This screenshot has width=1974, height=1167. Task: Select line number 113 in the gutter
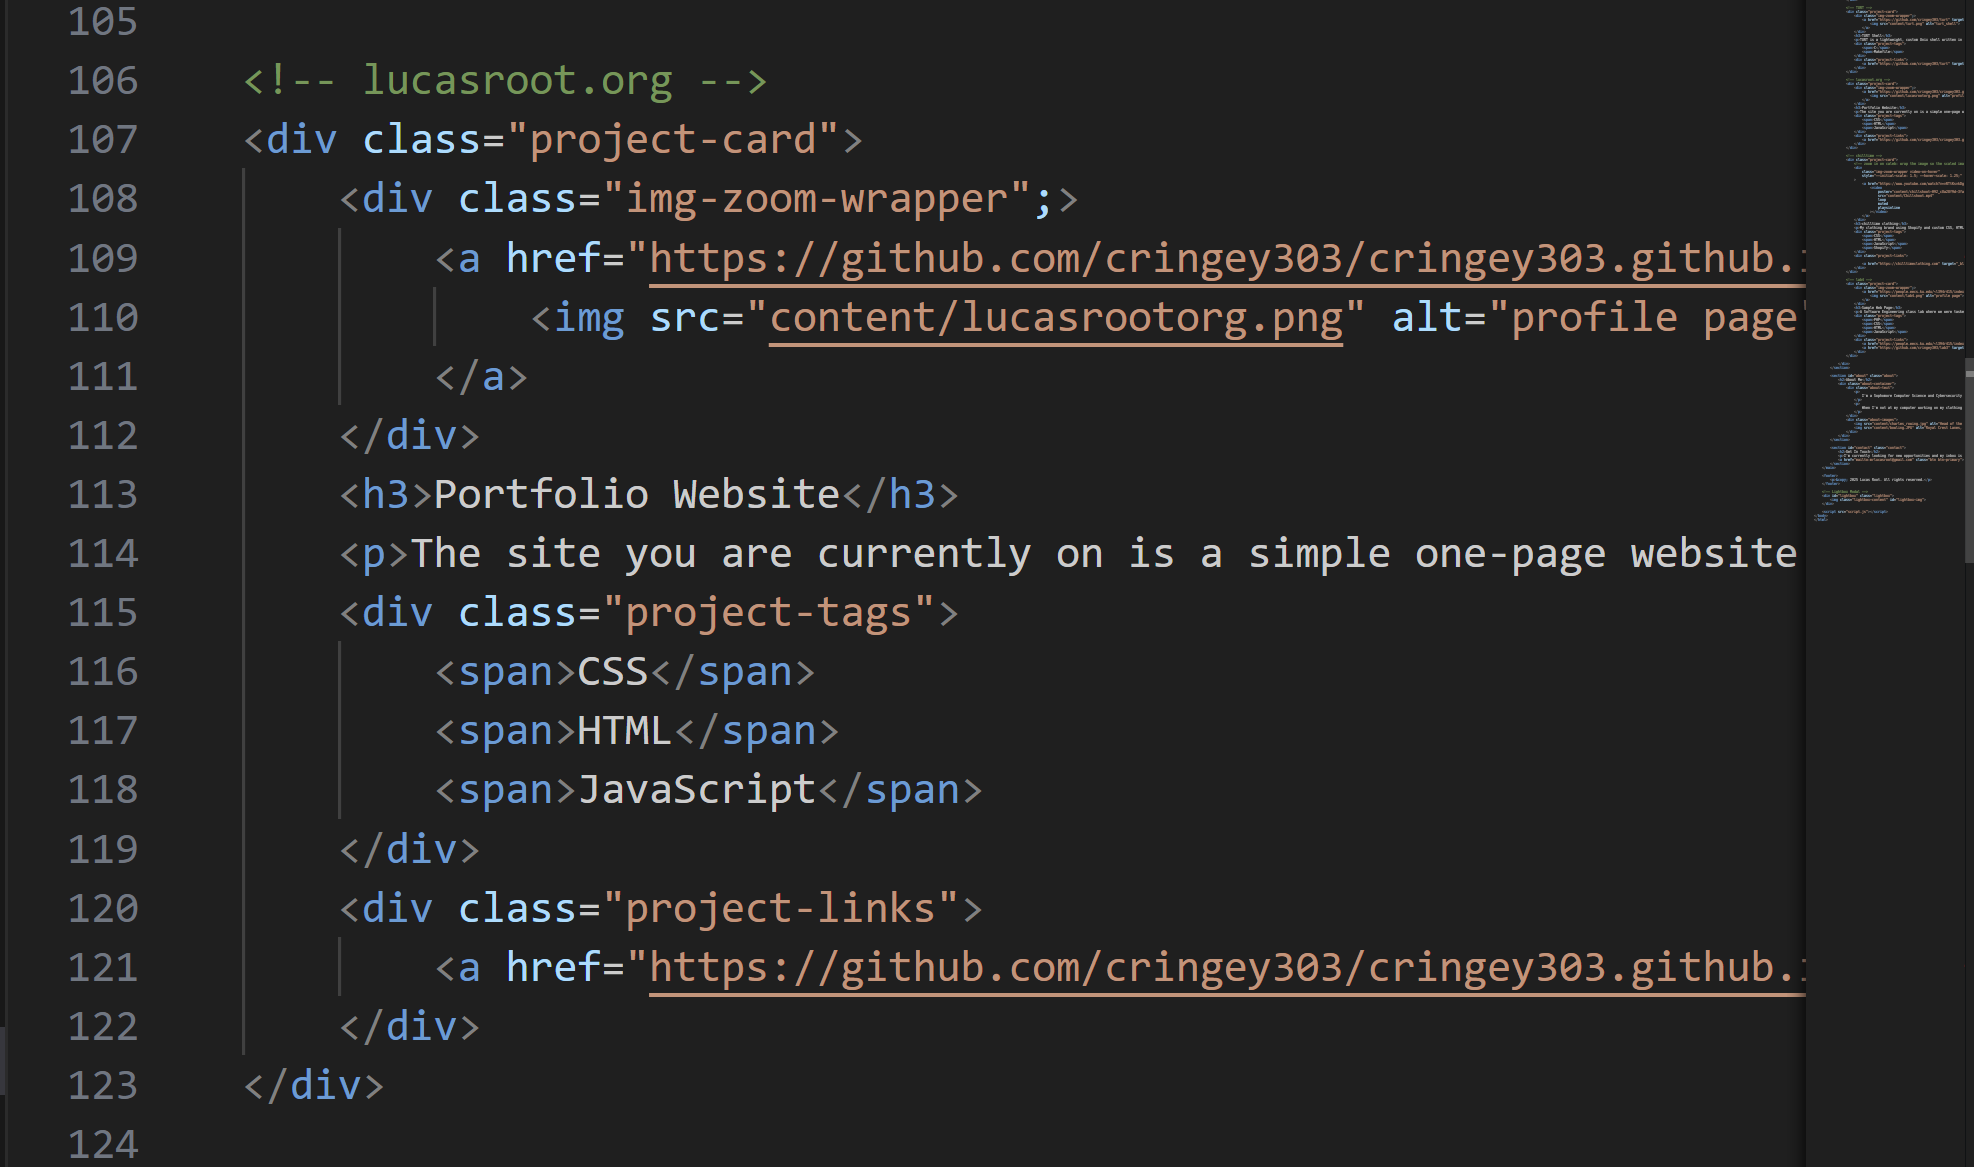(102, 495)
